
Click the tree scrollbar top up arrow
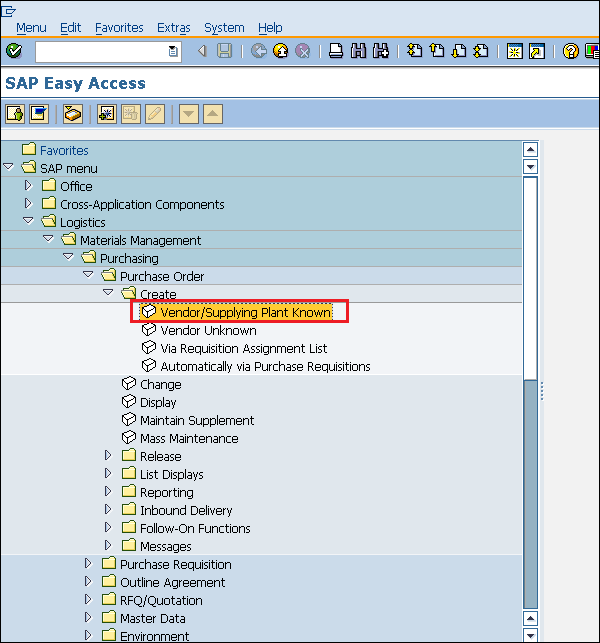click(x=530, y=149)
